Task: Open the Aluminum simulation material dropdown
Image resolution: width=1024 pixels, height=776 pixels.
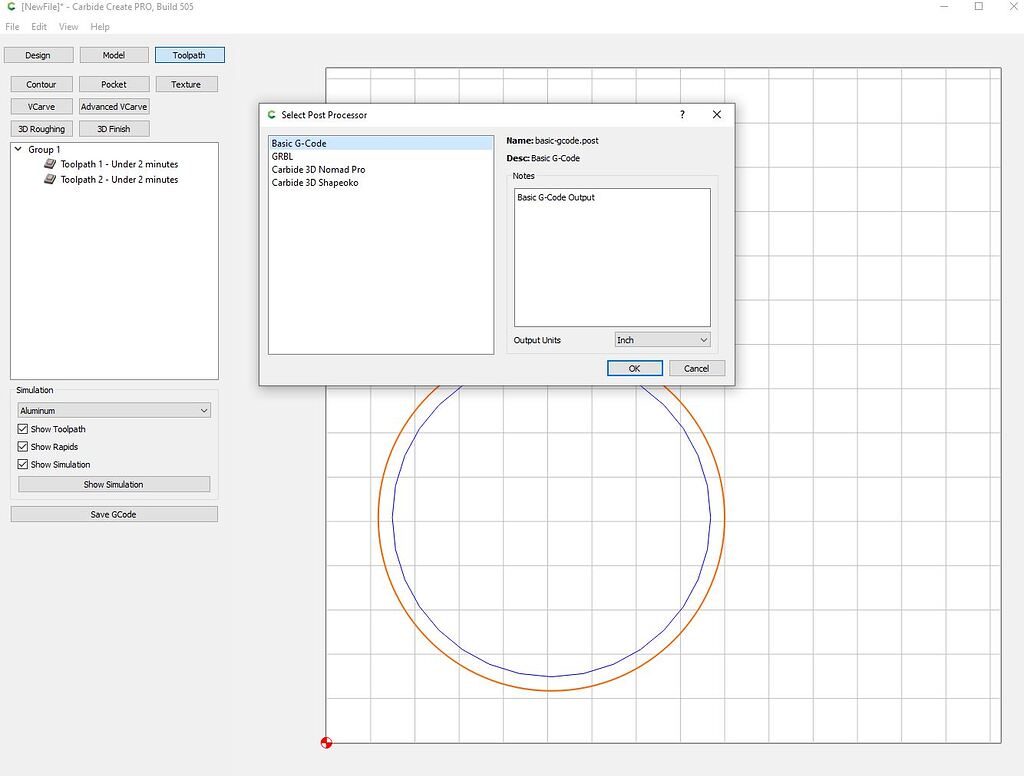Action: click(x=113, y=410)
